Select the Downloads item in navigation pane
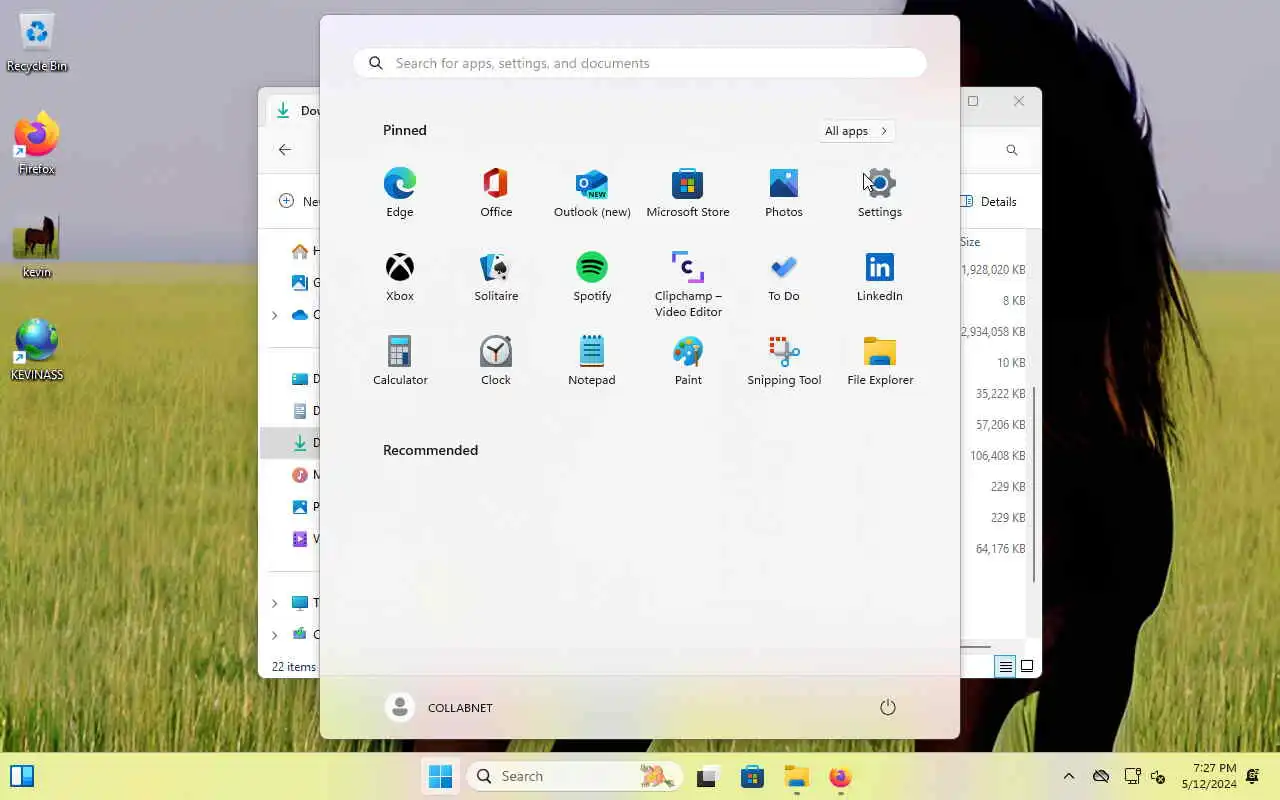The image size is (1280, 800). click(290, 442)
